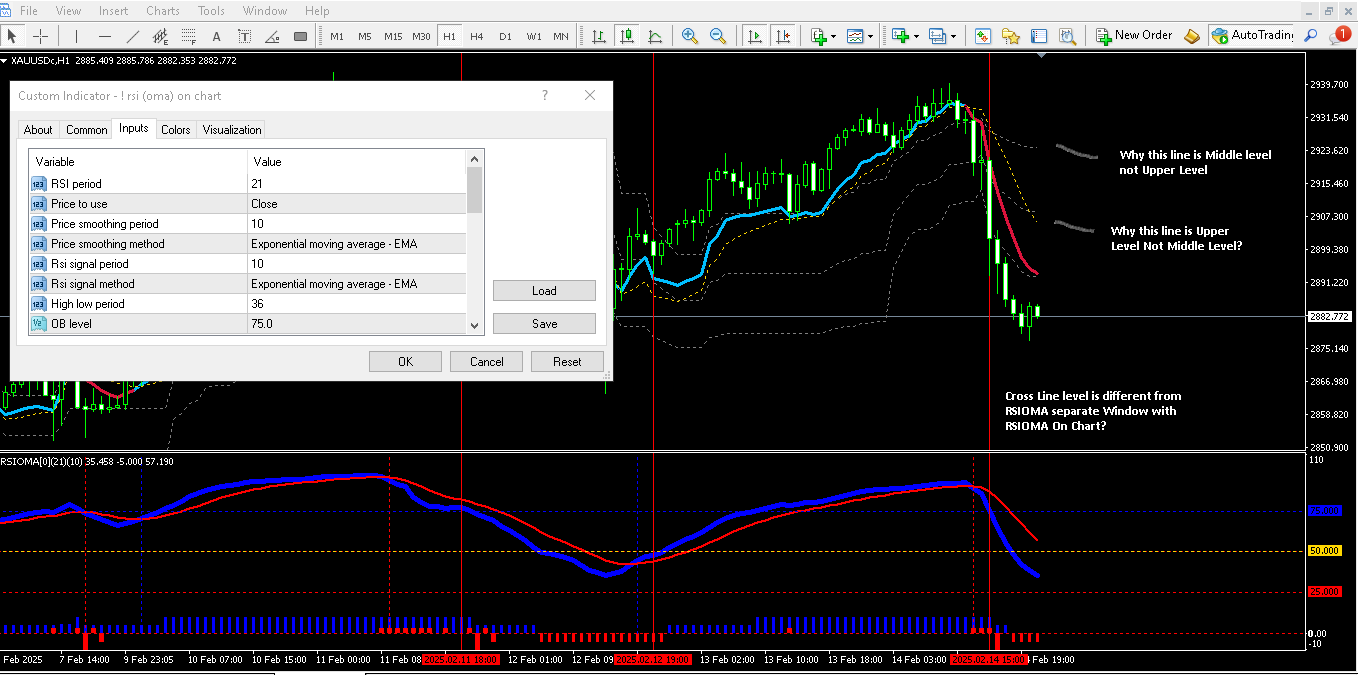Expand the Indicators list dropdown arrow
1358x675 pixels.
833,37
